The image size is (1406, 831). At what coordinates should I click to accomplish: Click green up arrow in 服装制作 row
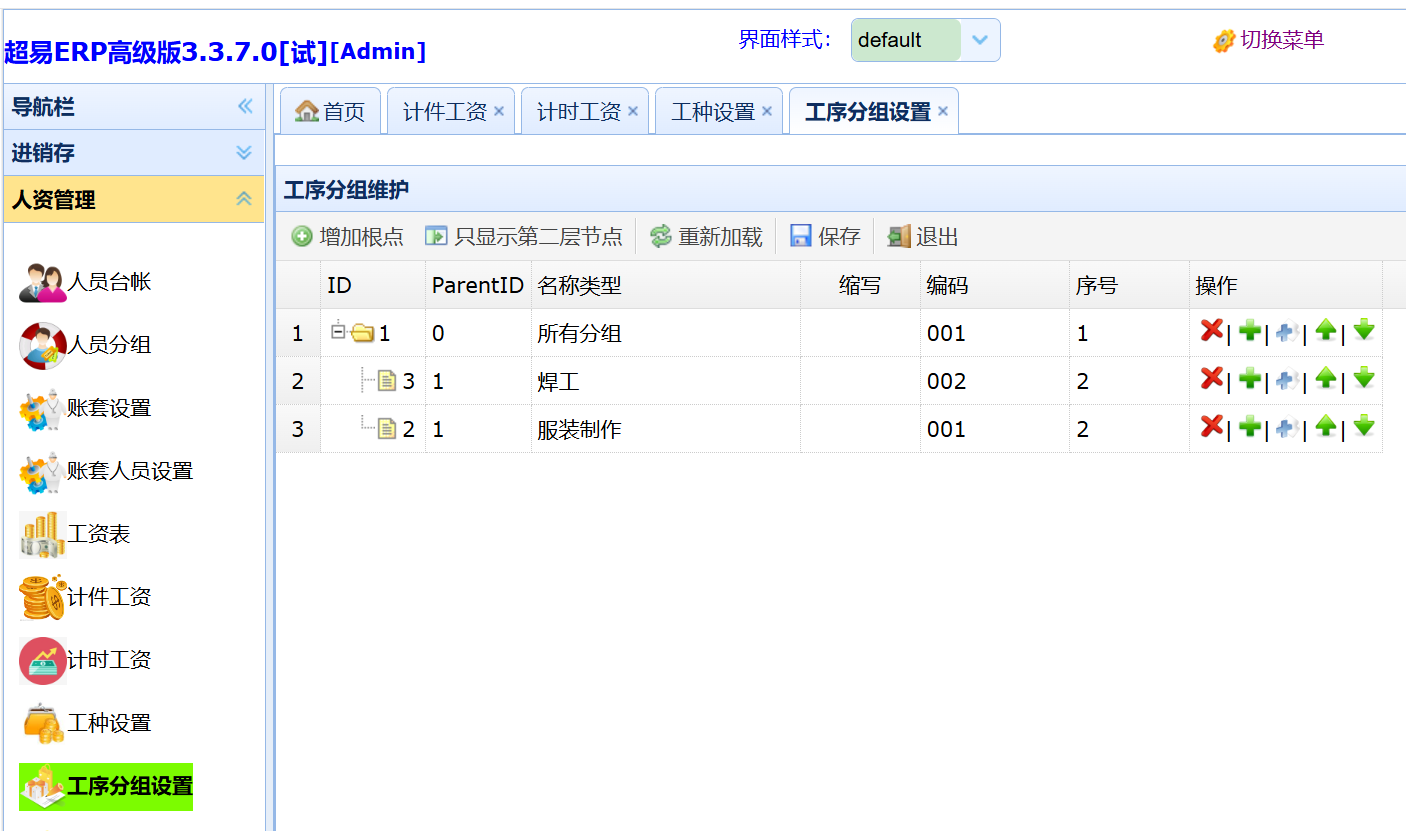(x=1325, y=427)
